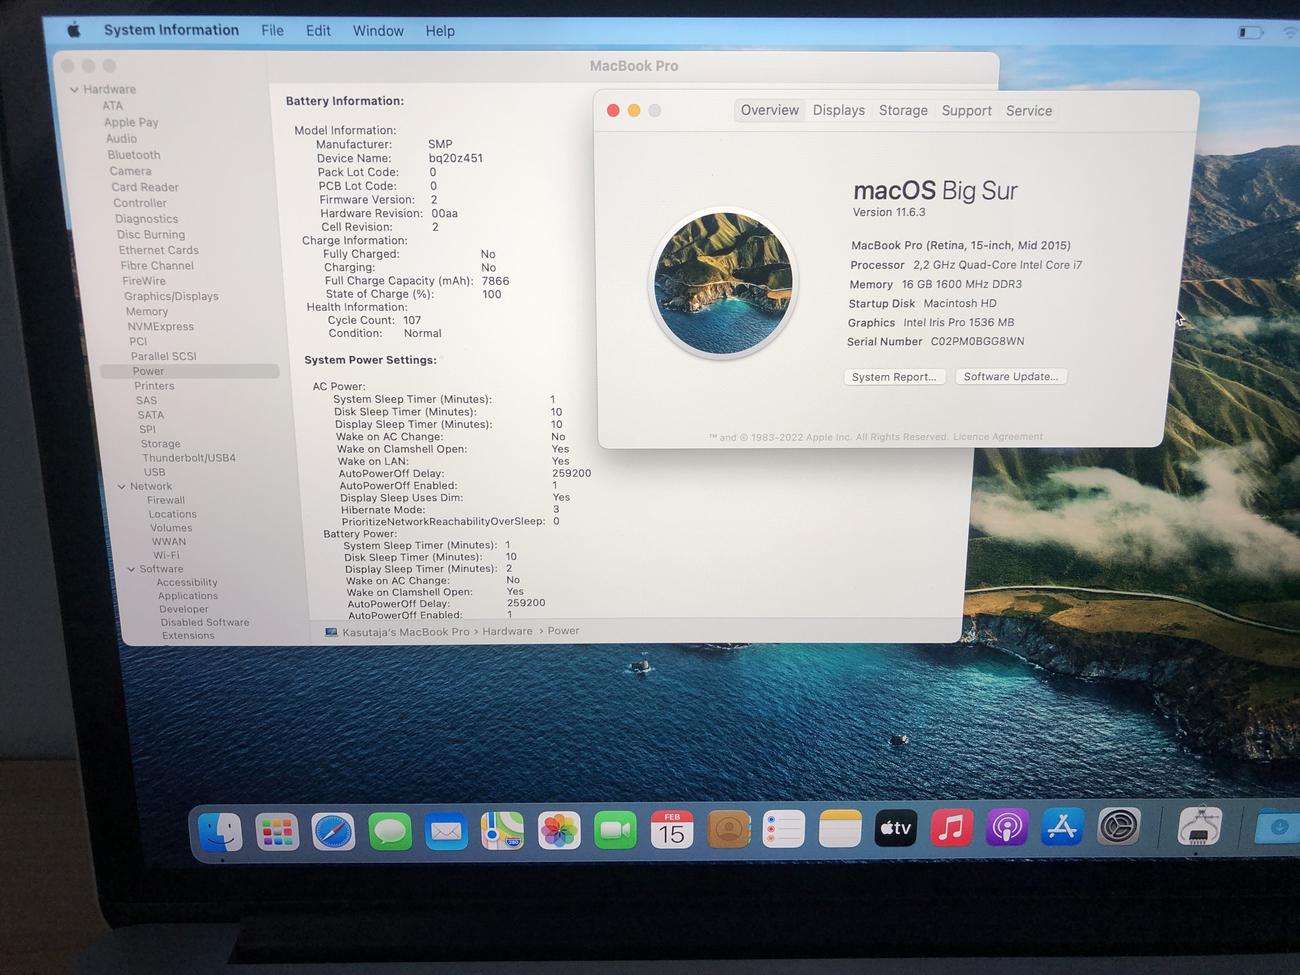The width and height of the screenshot is (1300, 975).
Task: Open the Apple menu
Action: (74, 30)
